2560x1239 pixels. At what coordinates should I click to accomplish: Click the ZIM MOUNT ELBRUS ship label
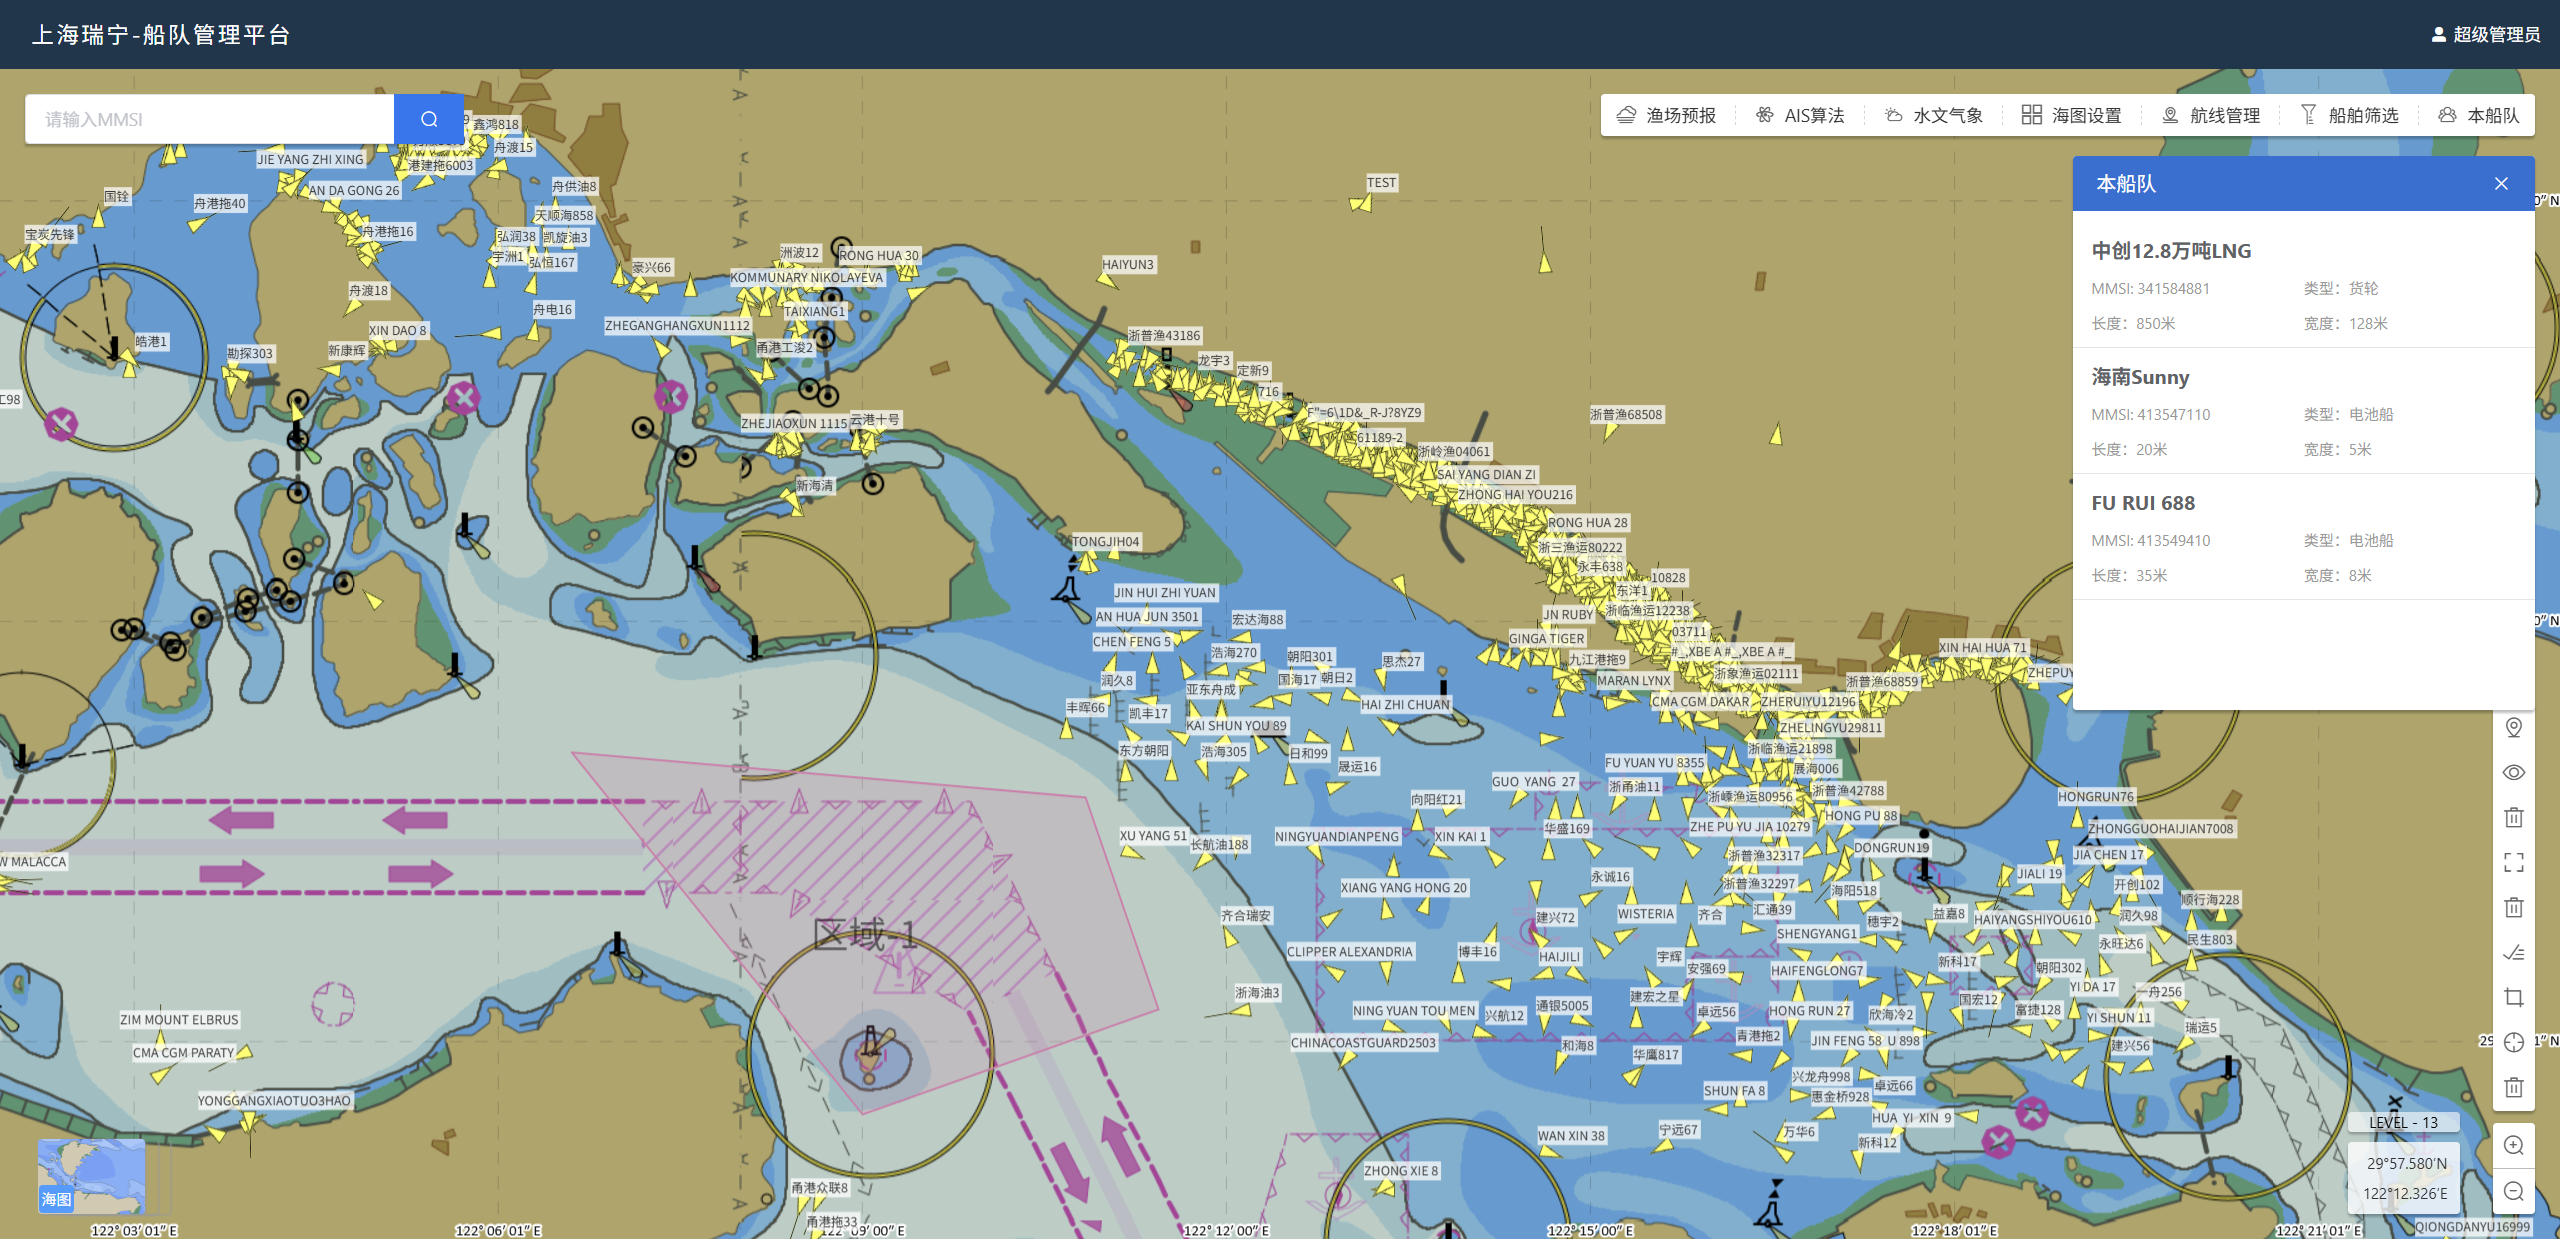point(180,1020)
